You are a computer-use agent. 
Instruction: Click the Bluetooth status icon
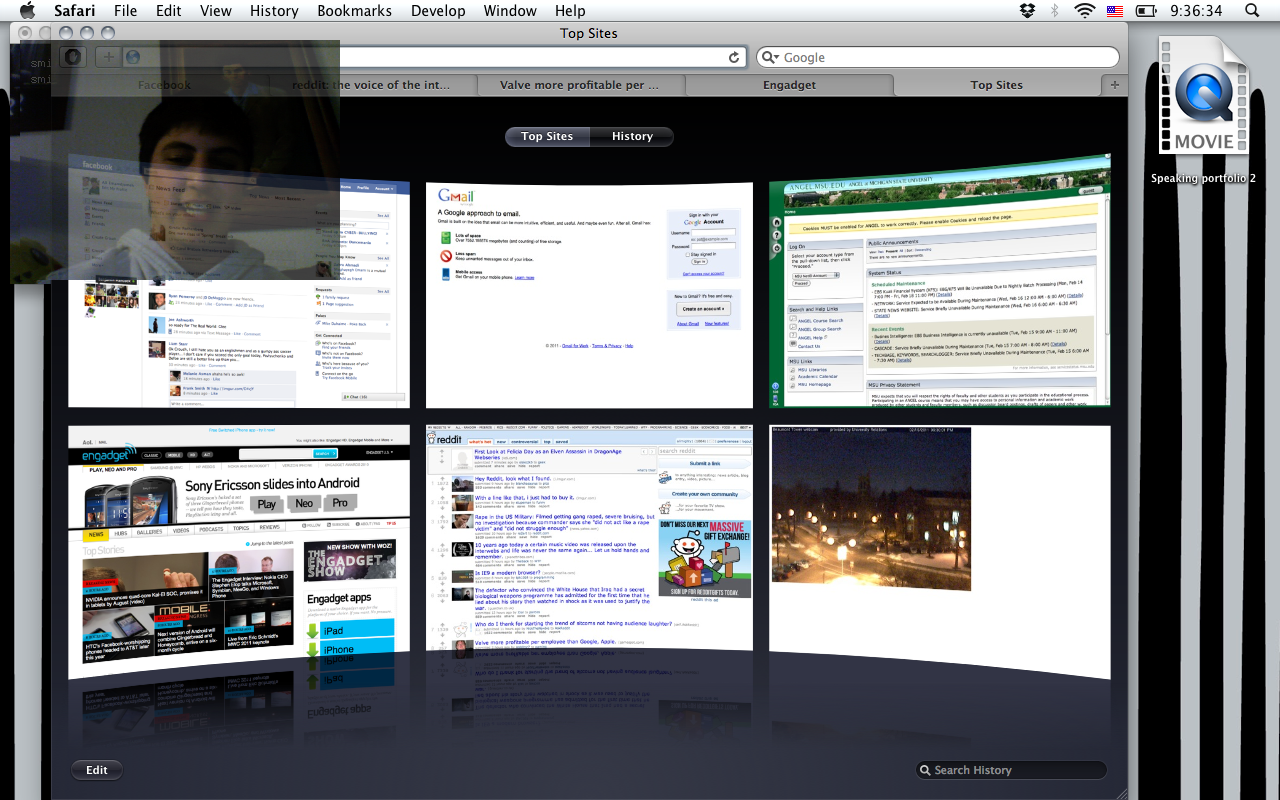[x=1054, y=11]
